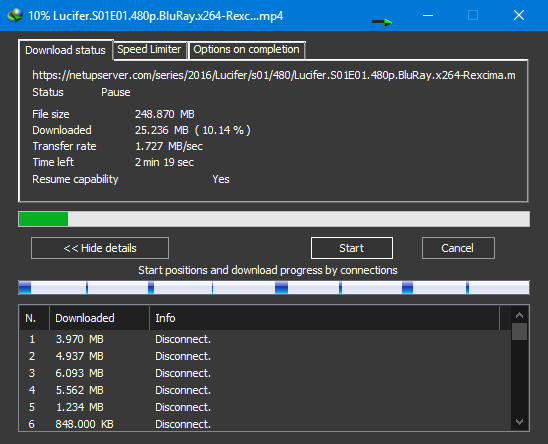The width and height of the screenshot is (548, 444).
Task: Open the Options on completion tab
Action: (x=246, y=50)
